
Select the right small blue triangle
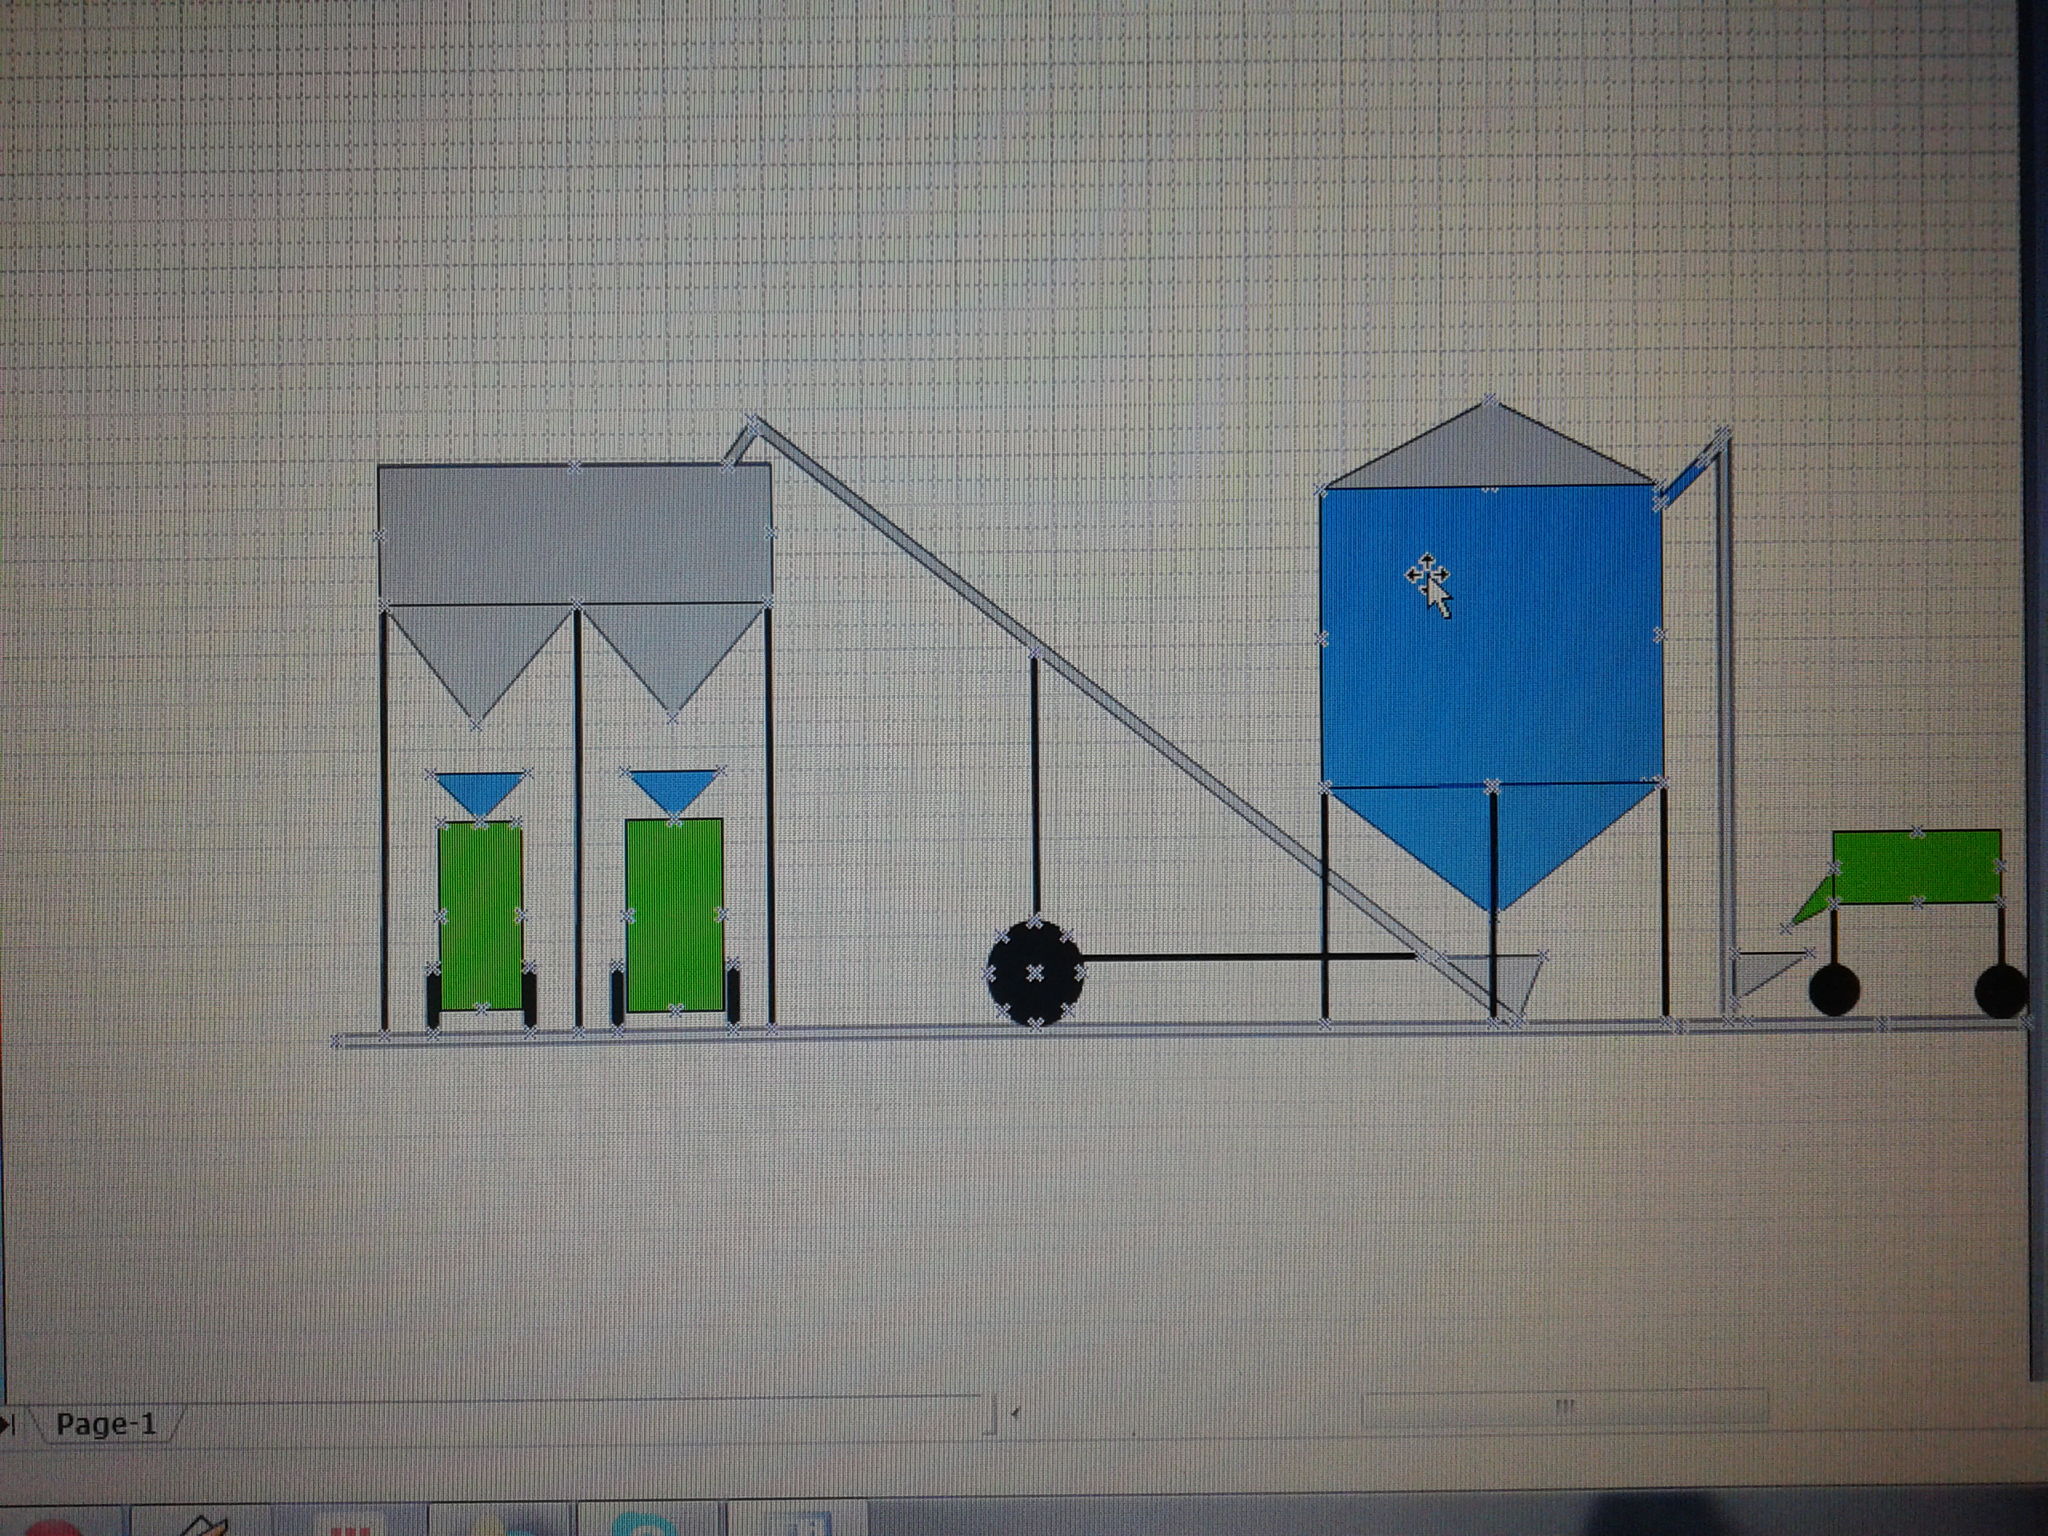click(673, 787)
